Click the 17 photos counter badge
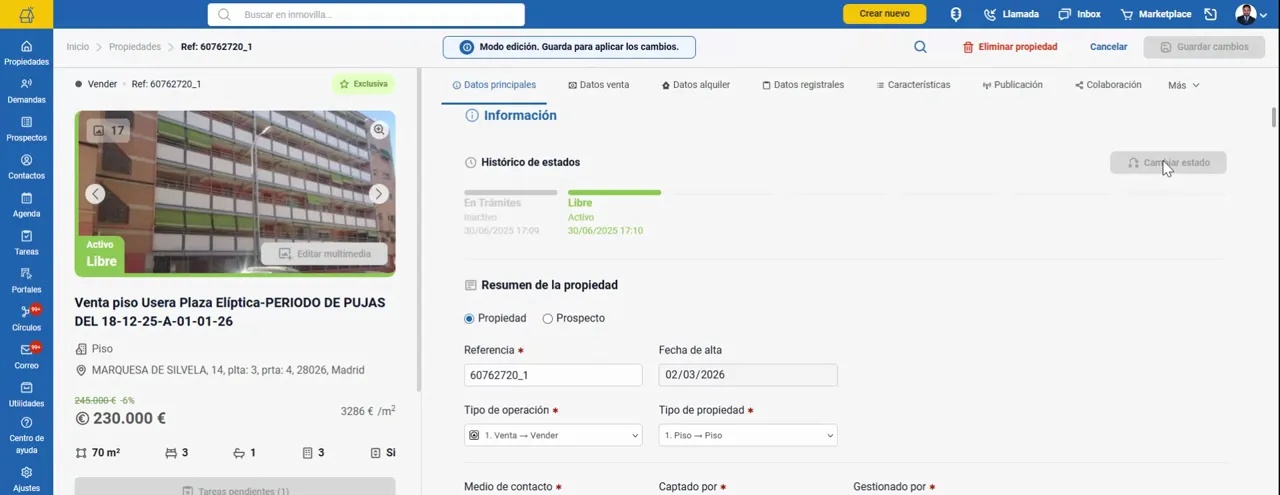The width and height of the screenshot is (1280, 495). point(108,131)
